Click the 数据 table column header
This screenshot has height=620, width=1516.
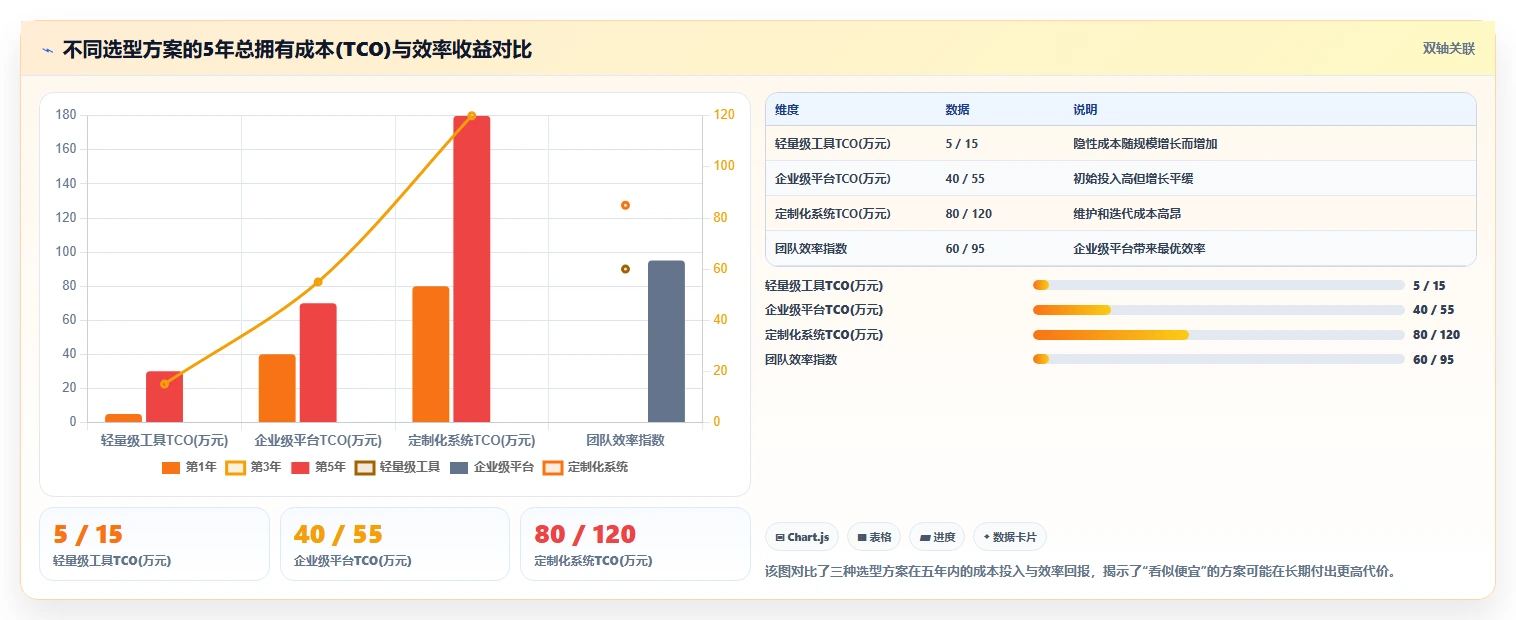[x=957, y=110]
